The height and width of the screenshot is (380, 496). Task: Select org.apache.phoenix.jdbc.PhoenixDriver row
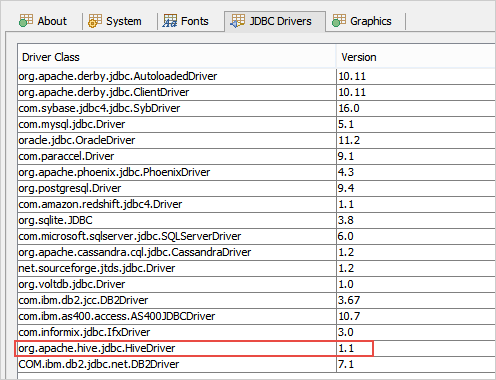(x=257, y=172)
